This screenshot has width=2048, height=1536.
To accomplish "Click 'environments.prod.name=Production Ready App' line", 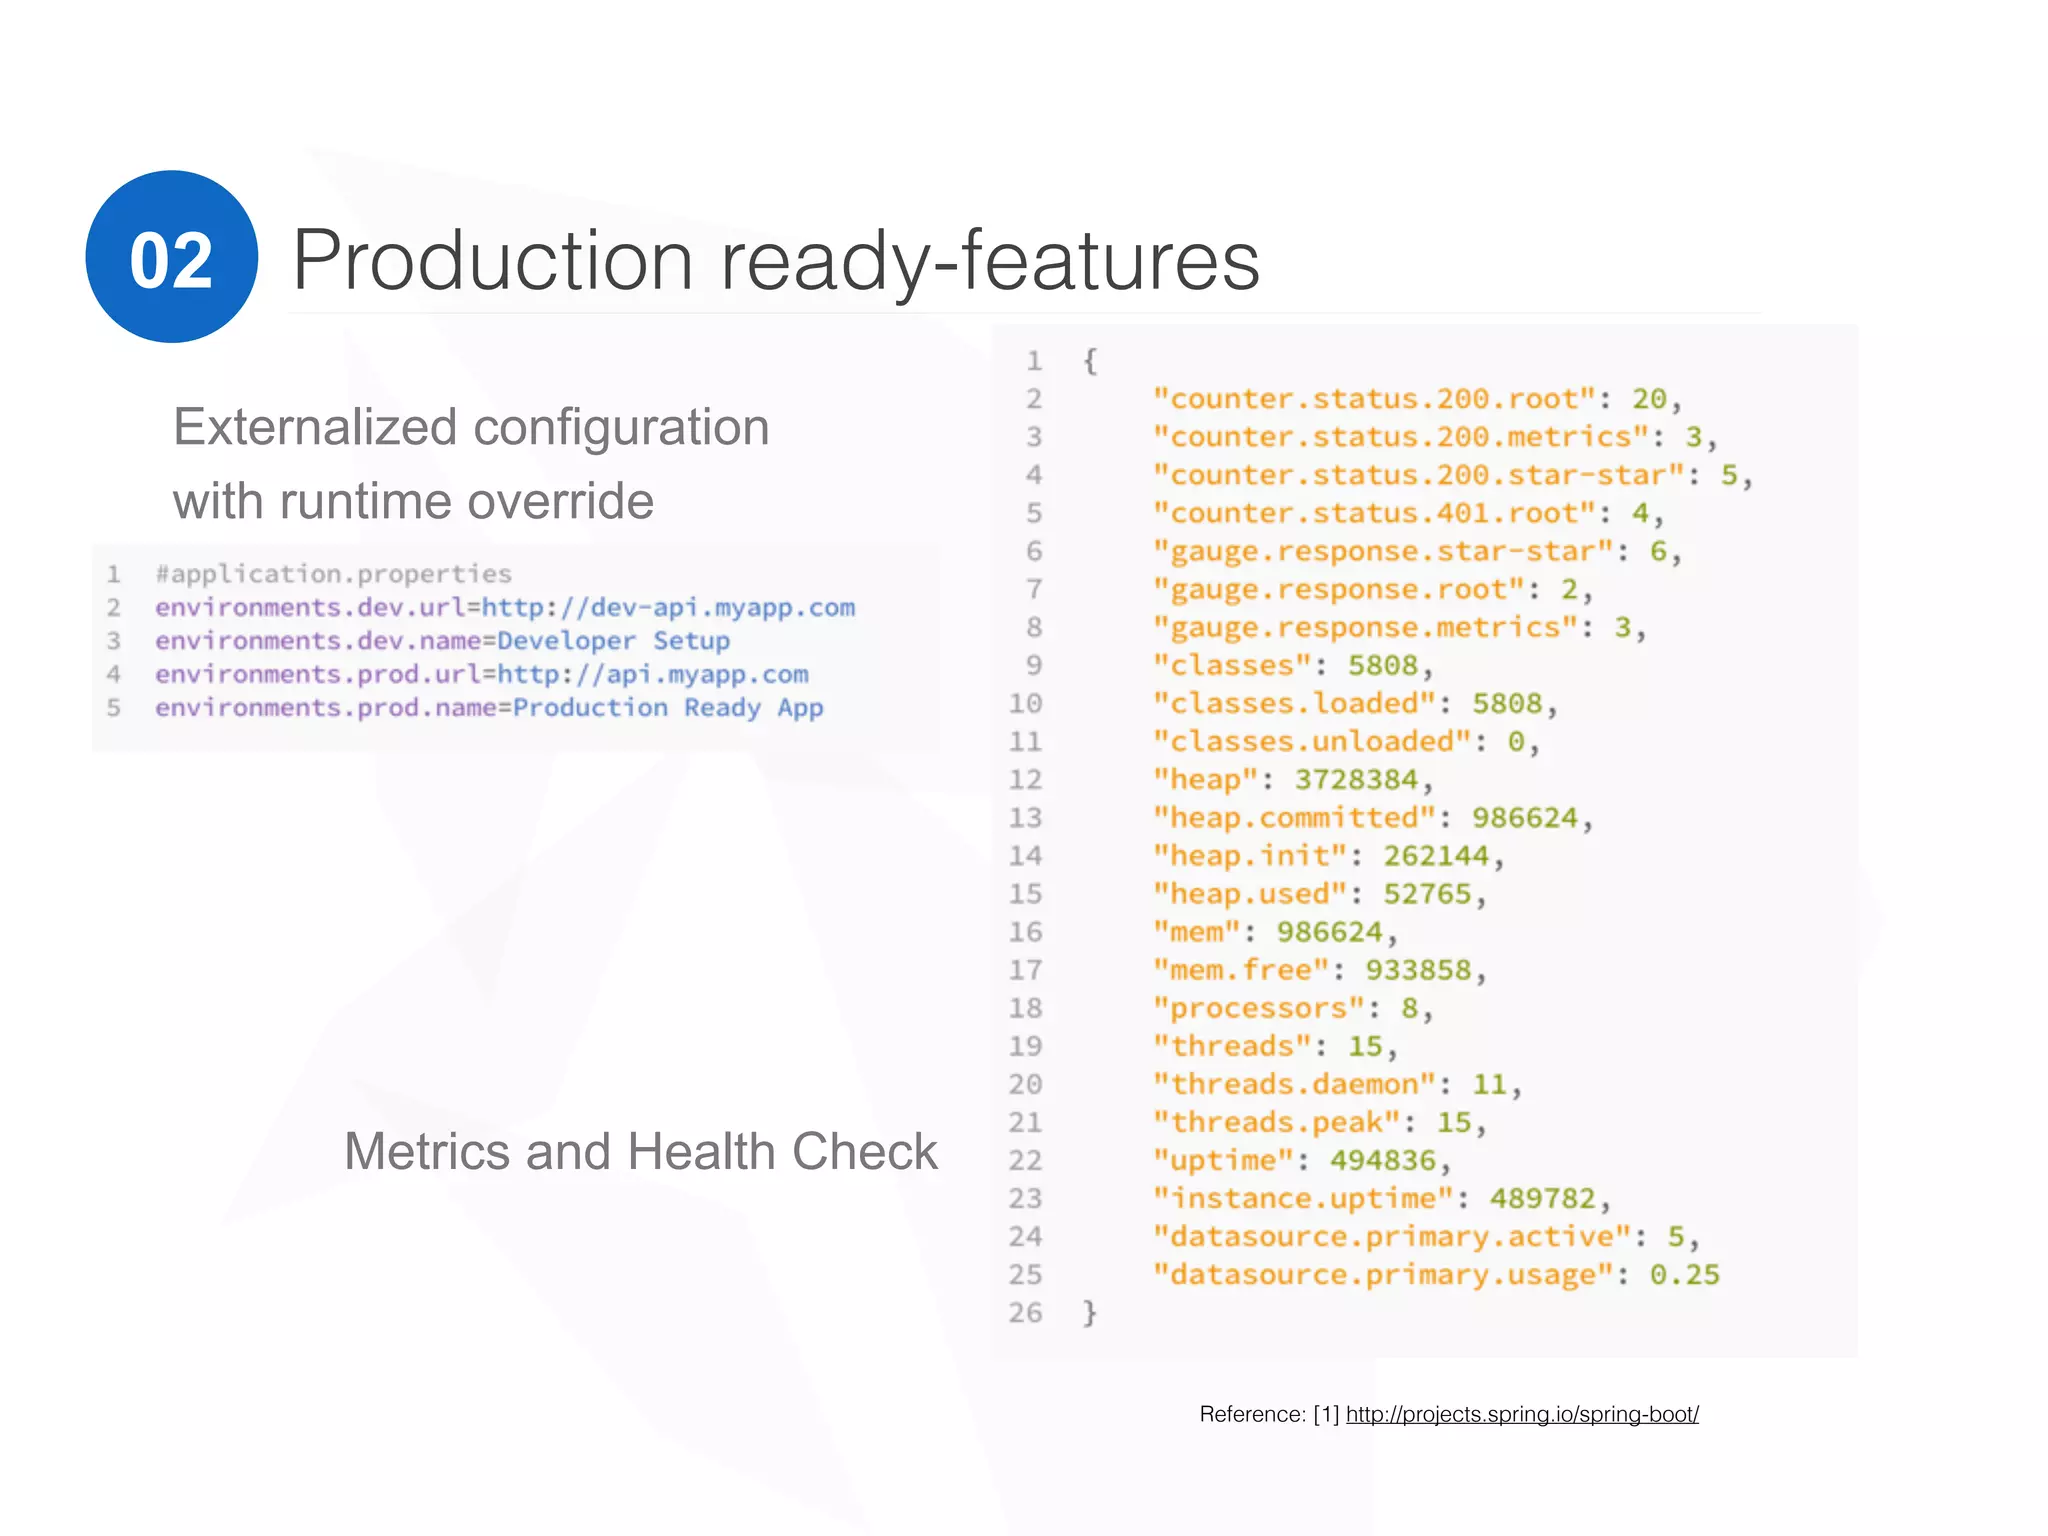I will [489, 708].
